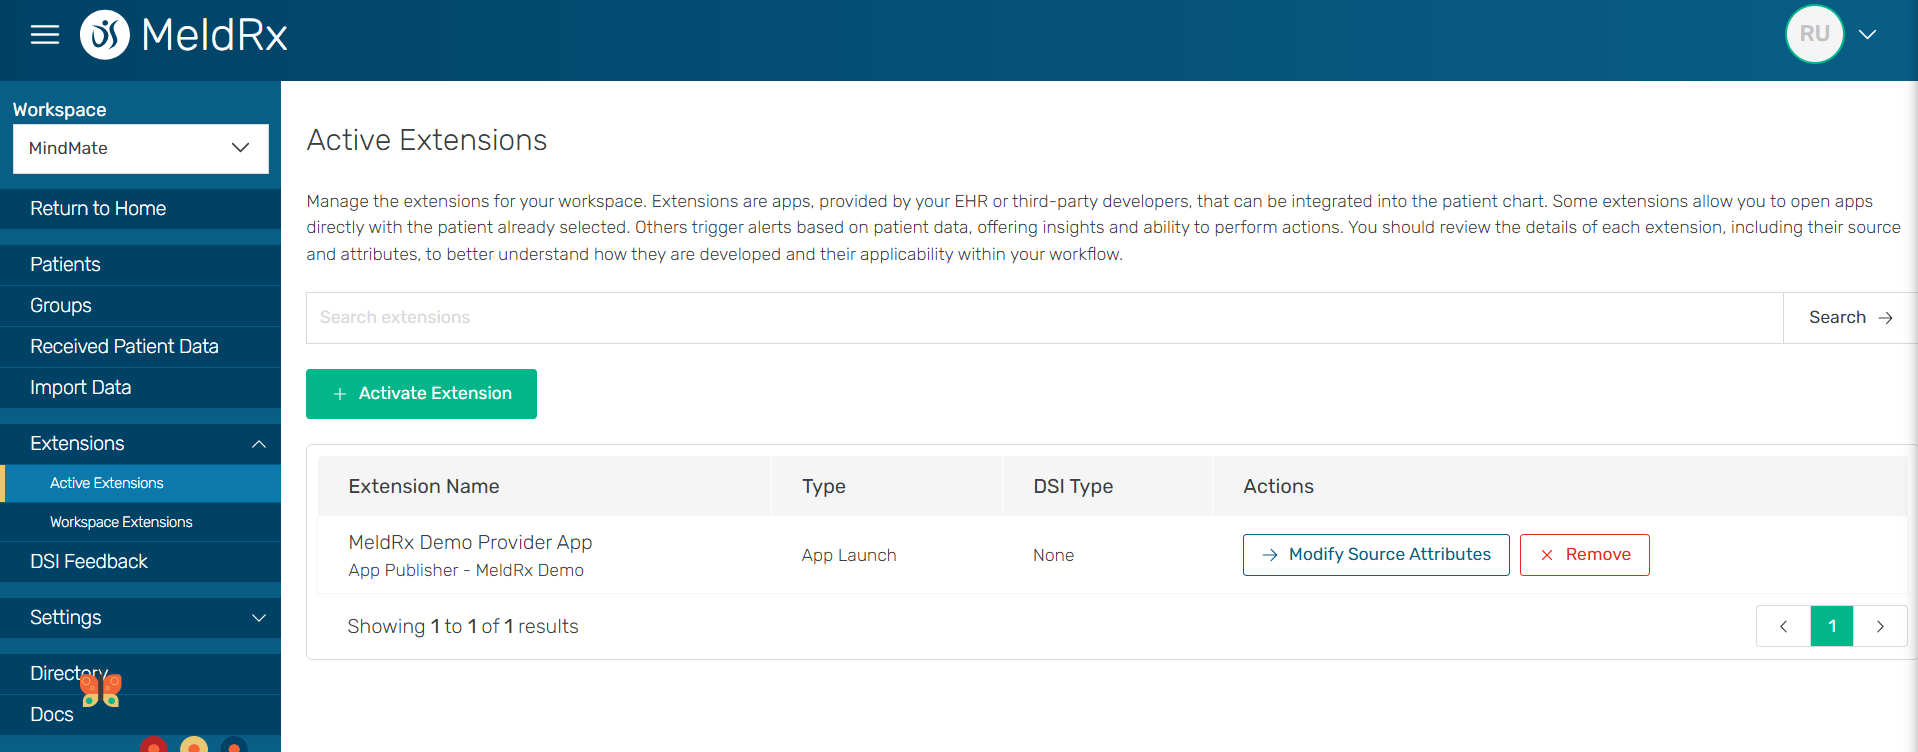Select Active Extensions in sidebar
Image resolution: width=1918 pixels, height=752 pixels.
(x=140, y=483)
